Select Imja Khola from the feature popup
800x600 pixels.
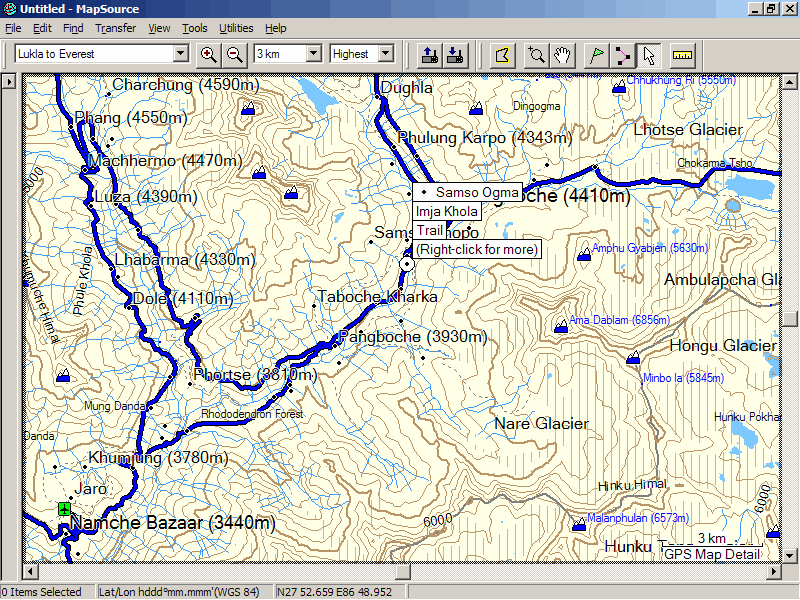click(x=447, y=211)
